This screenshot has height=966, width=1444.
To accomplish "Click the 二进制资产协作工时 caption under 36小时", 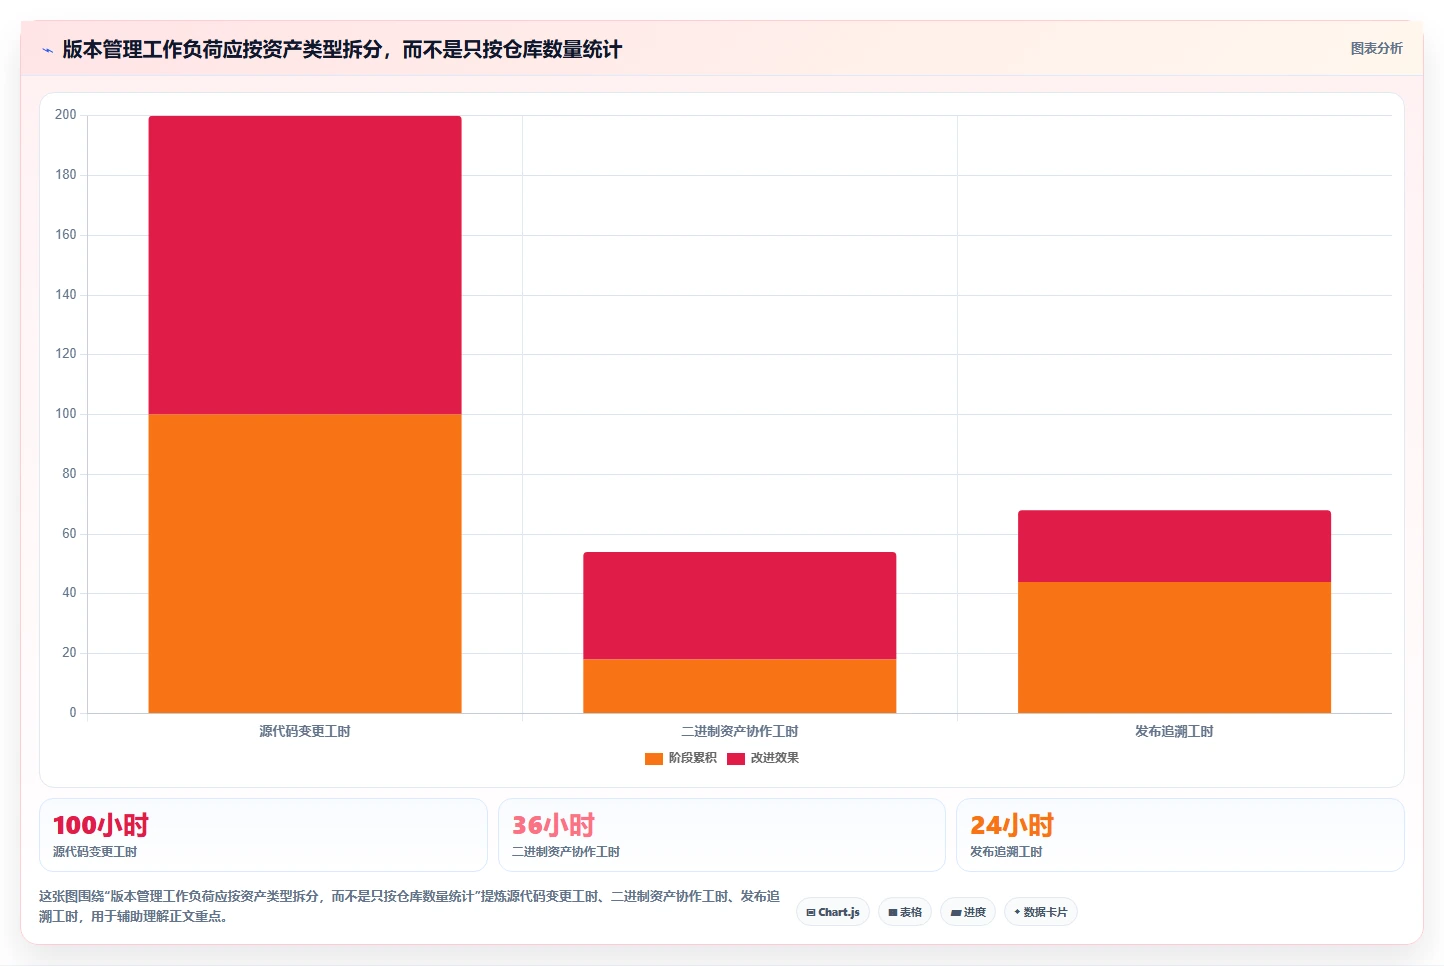I will pyautogui.click(x=566, y=852).
